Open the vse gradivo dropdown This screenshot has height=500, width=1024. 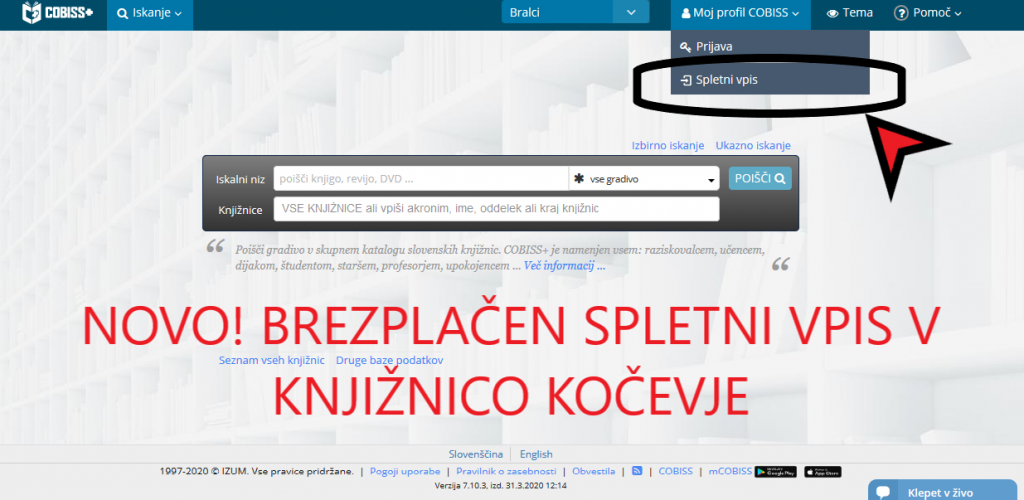click(x=644, y=179)
